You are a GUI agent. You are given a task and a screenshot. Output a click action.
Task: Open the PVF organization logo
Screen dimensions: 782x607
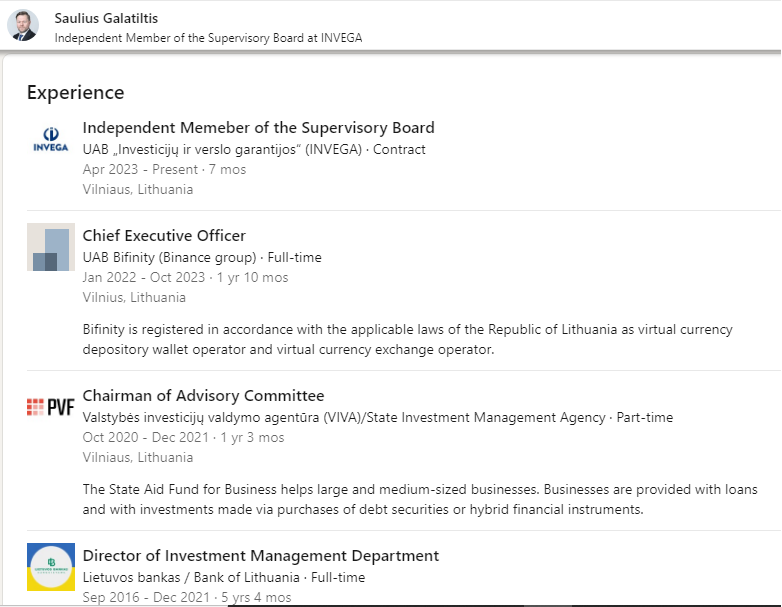[x=51, y=407]
